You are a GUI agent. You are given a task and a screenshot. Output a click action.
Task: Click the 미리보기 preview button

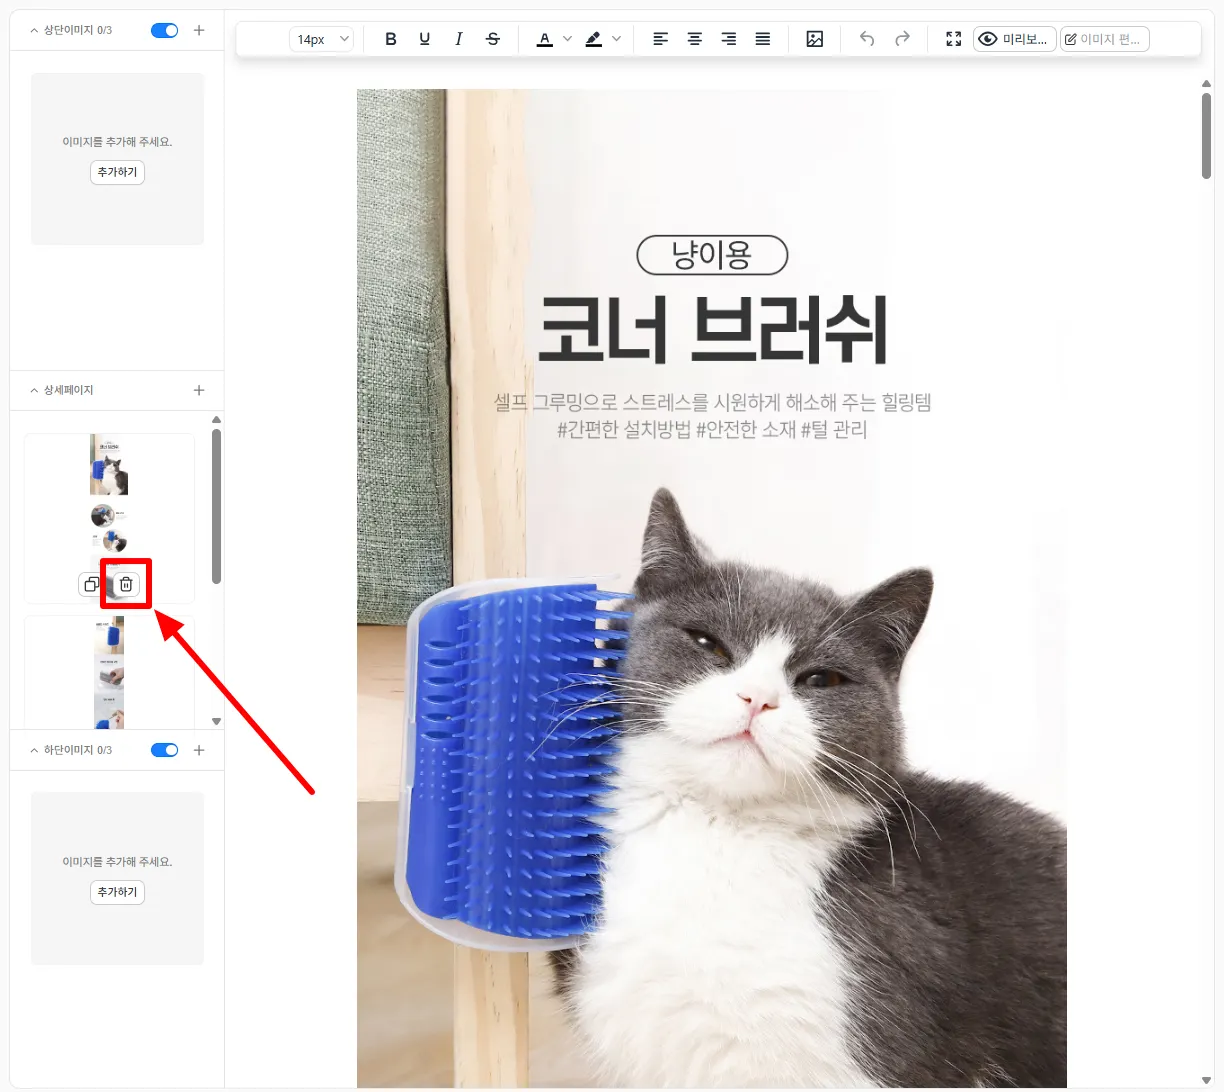(x=1015, y=39)
